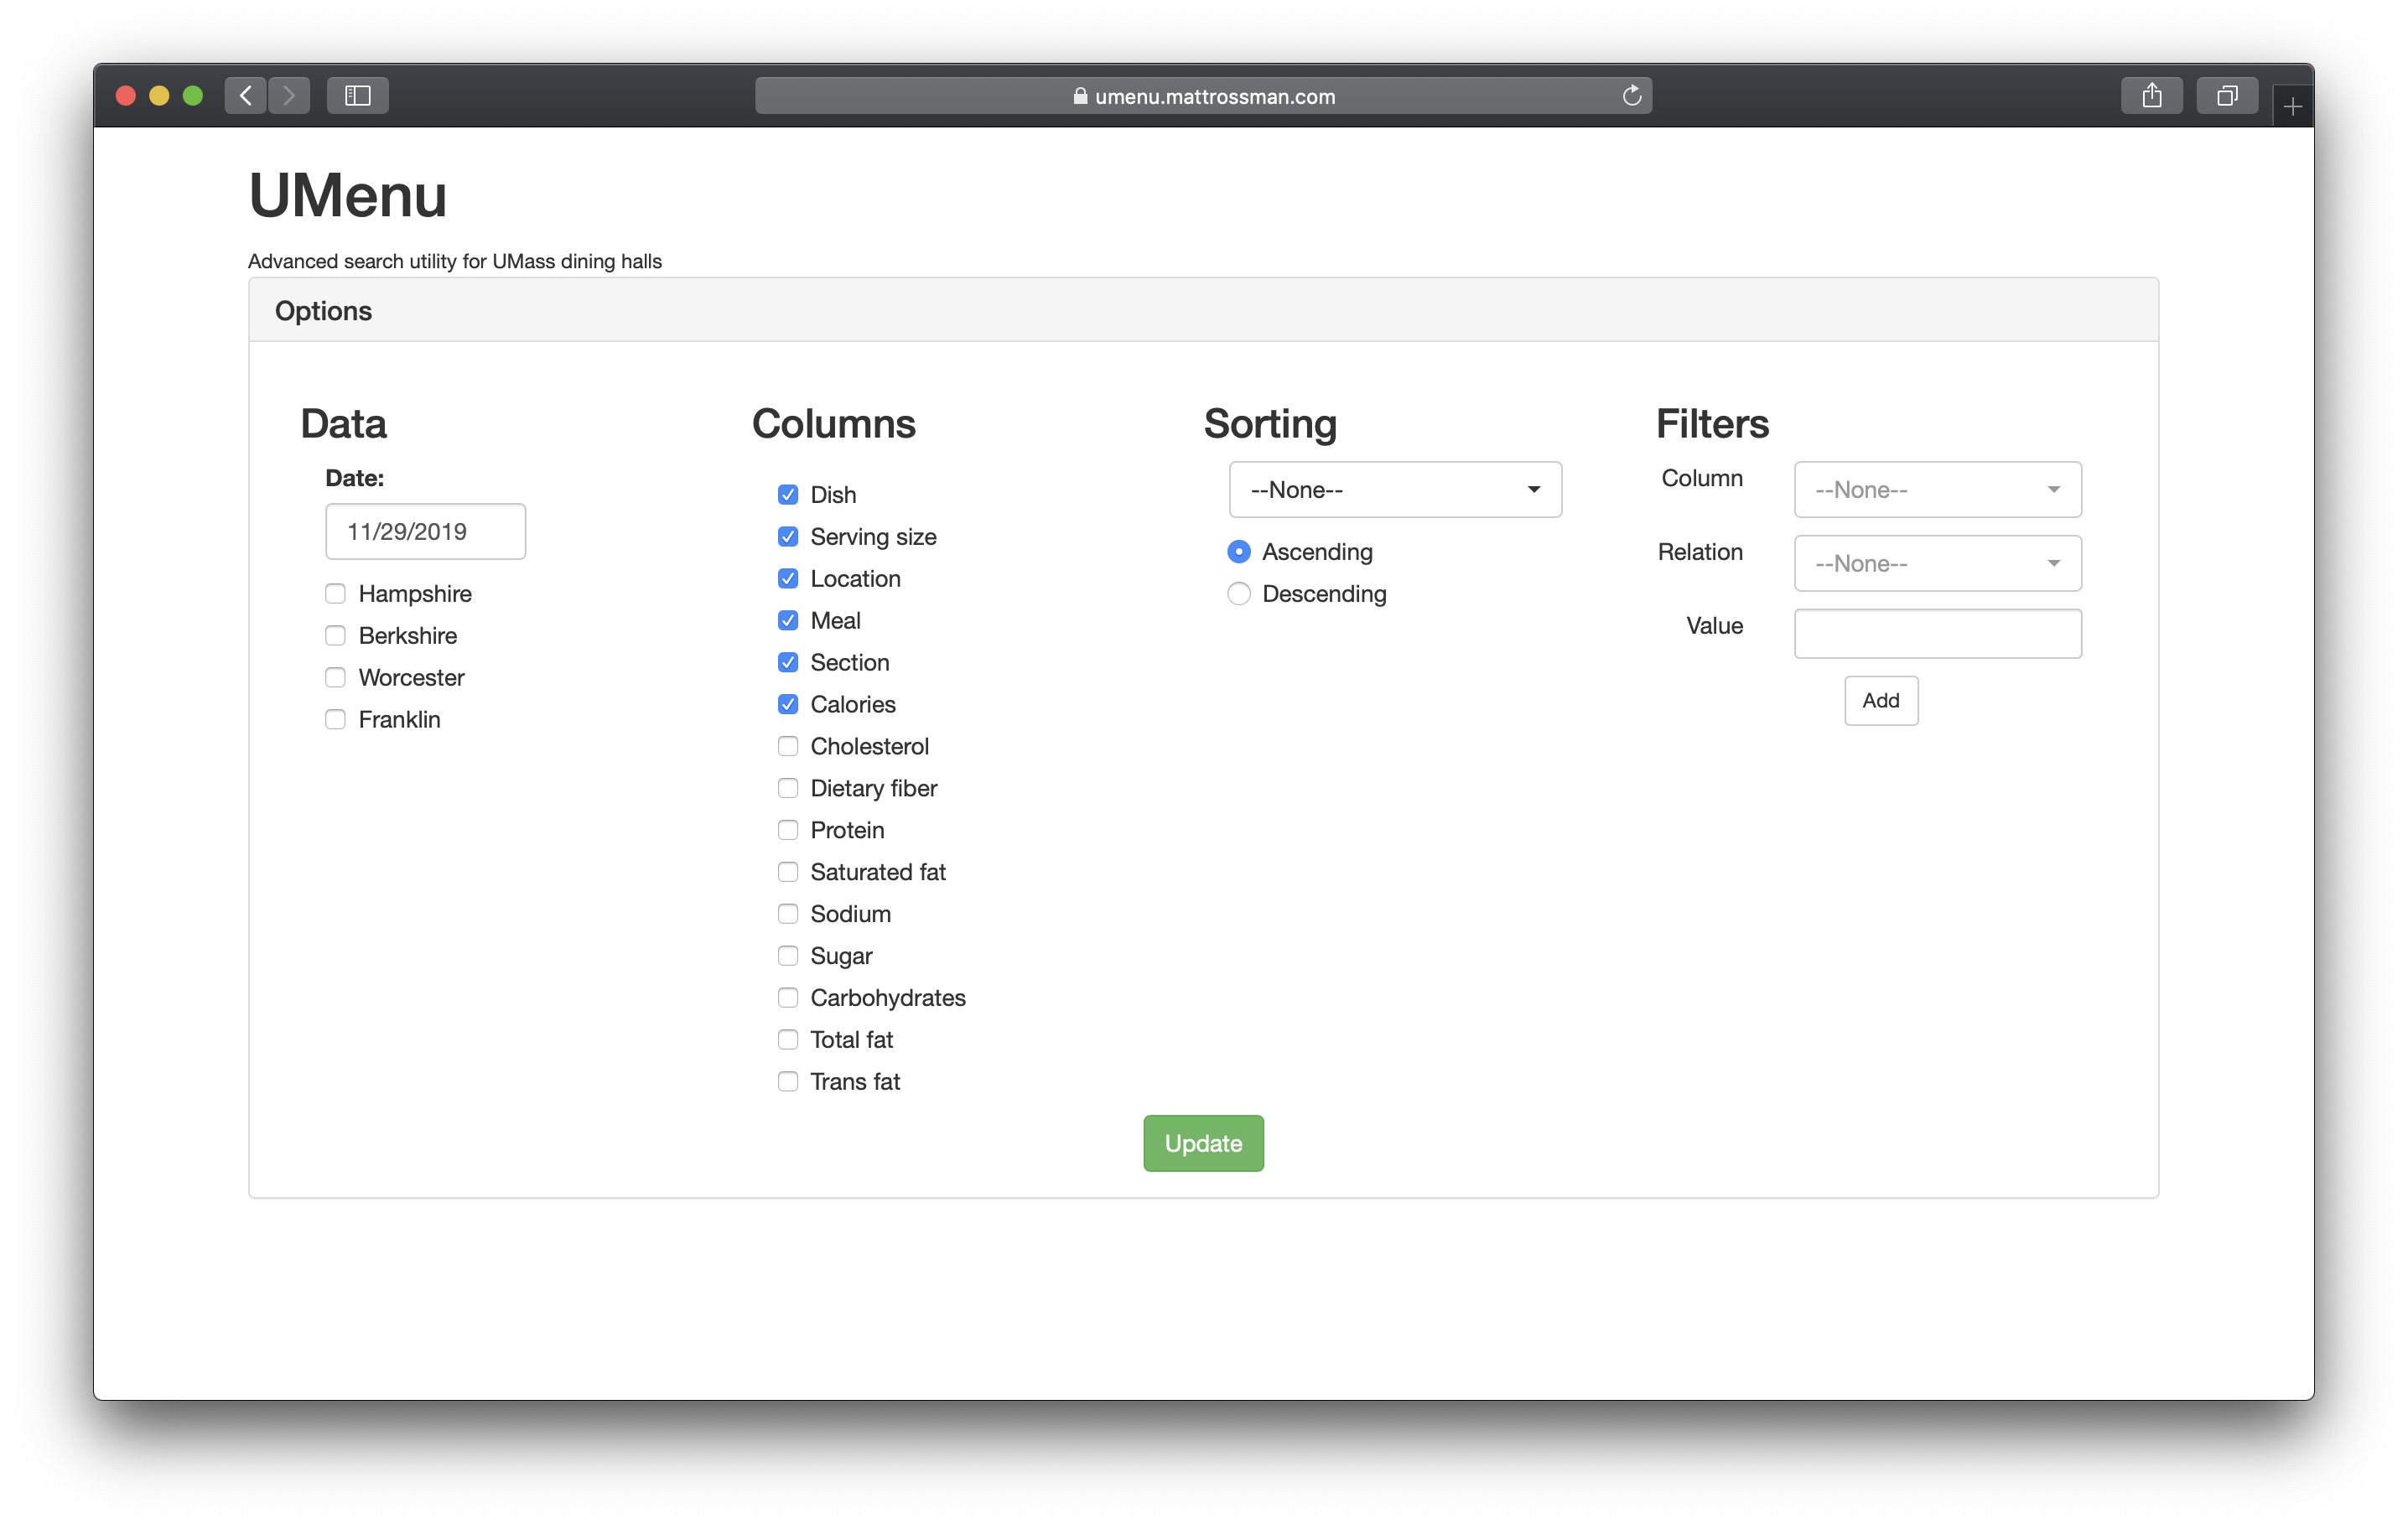Disable the Section column checkbox
2408x1524 pixels.
pos(788,663)
